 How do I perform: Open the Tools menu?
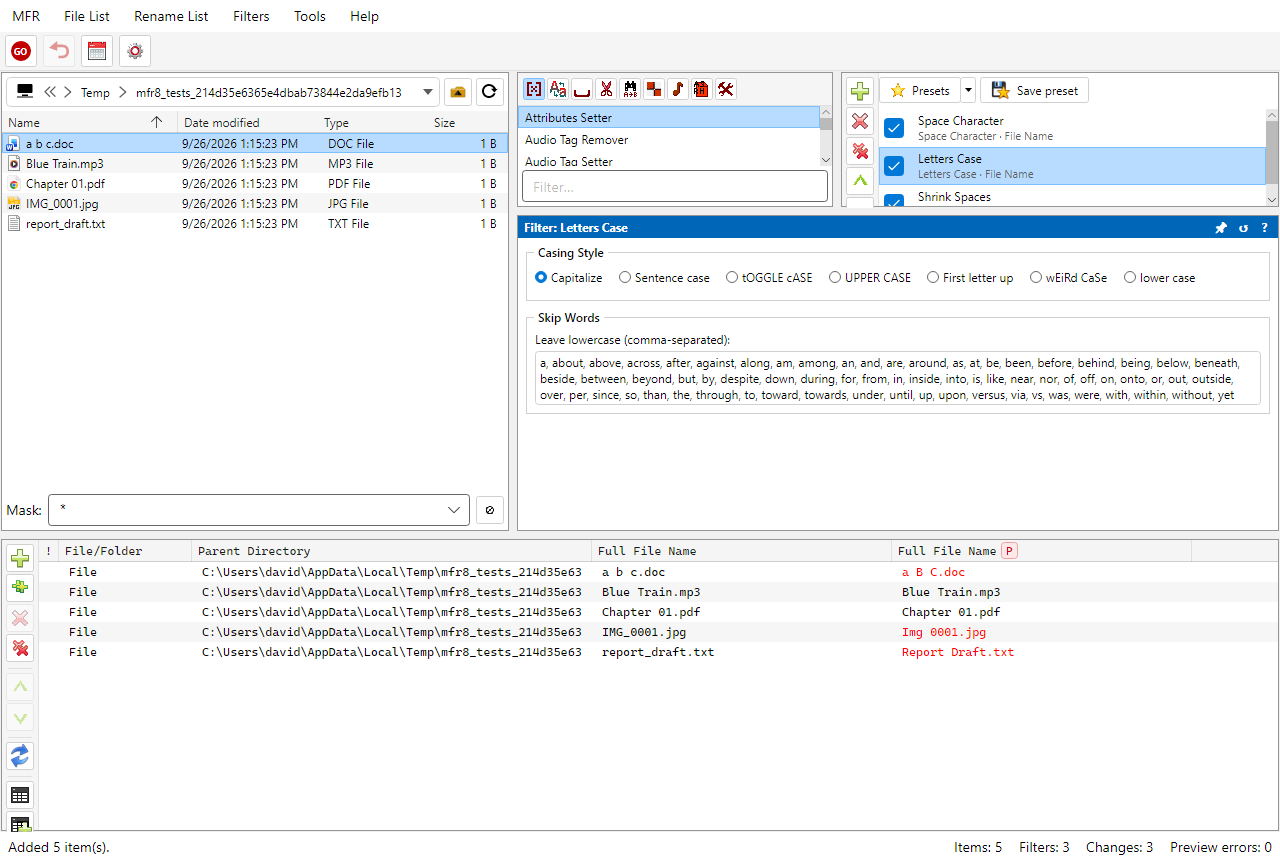(x=310, y=16)
